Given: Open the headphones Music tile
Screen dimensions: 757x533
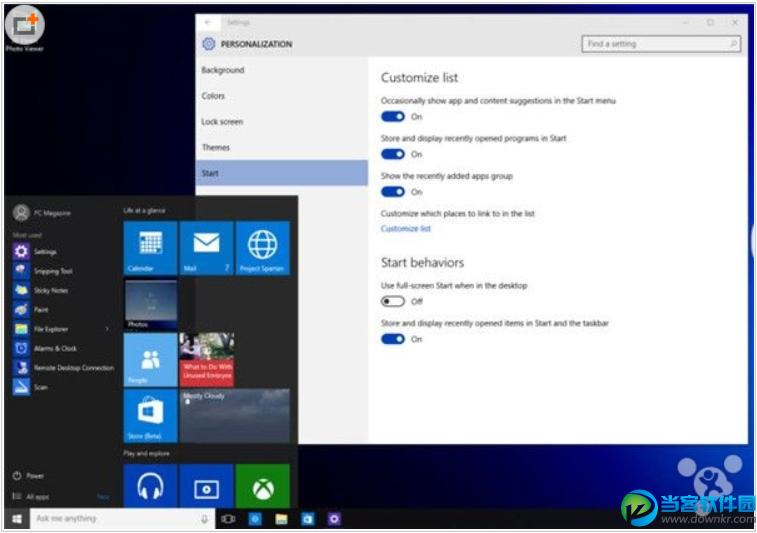Looking at the screenshot, I should coord(150,486).
